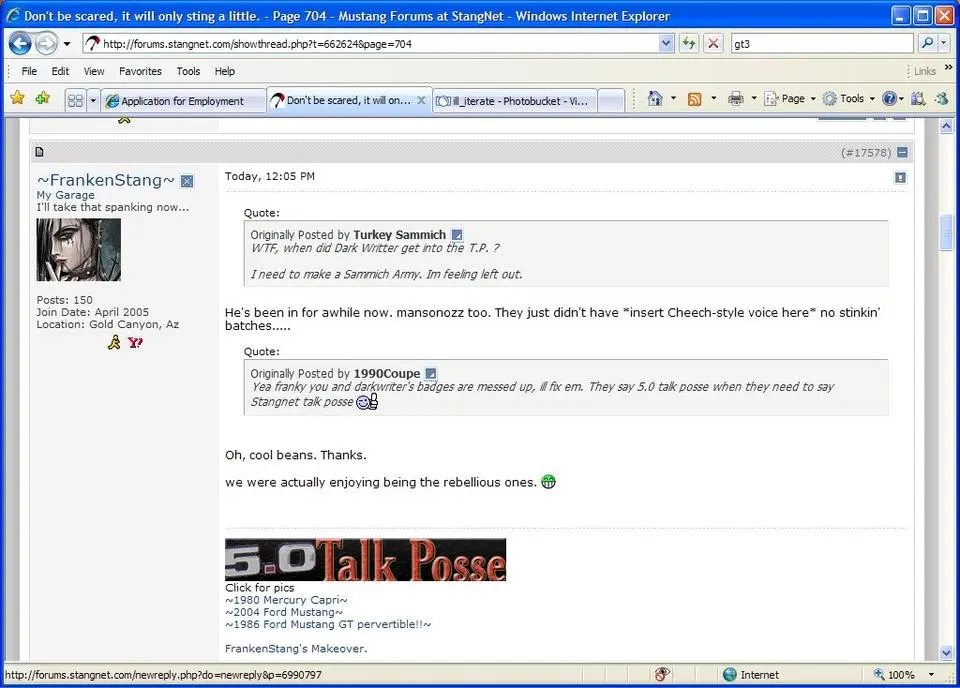View original post by Turkey Sammich arrow icon
This screenshot has height=688, width=960.
pyautogui.click(x=457, y=234)
